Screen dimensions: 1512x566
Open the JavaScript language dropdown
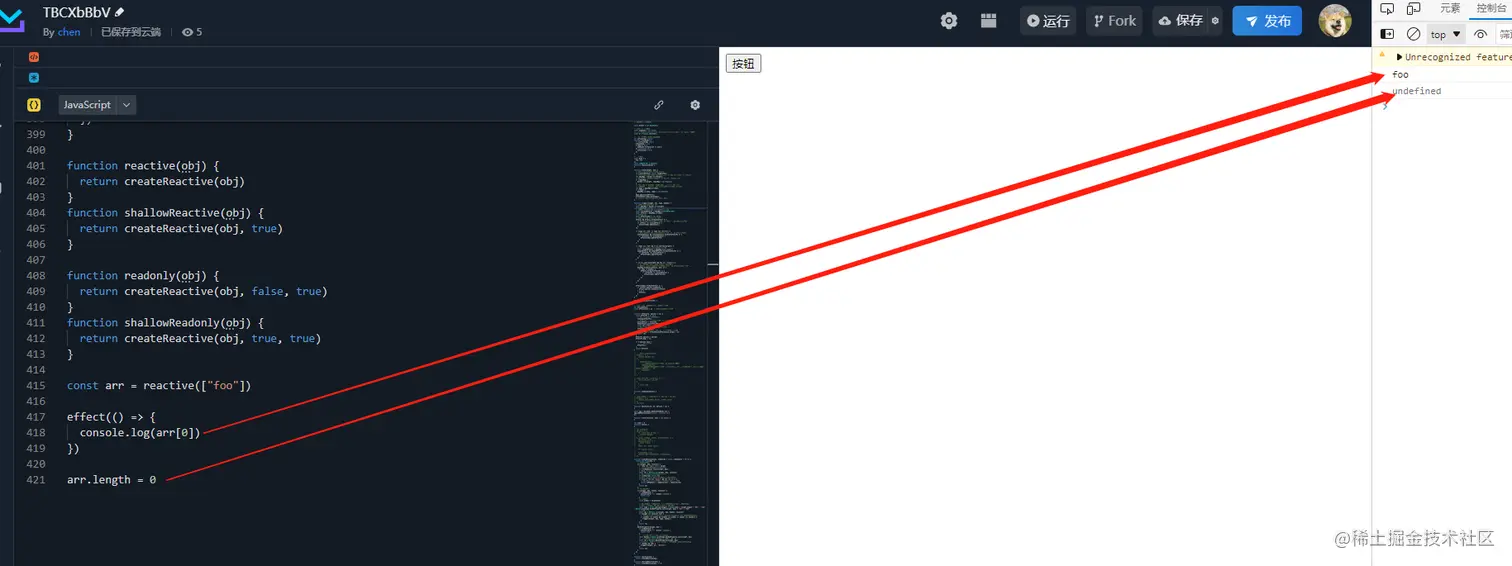click(x=97, y=104)
